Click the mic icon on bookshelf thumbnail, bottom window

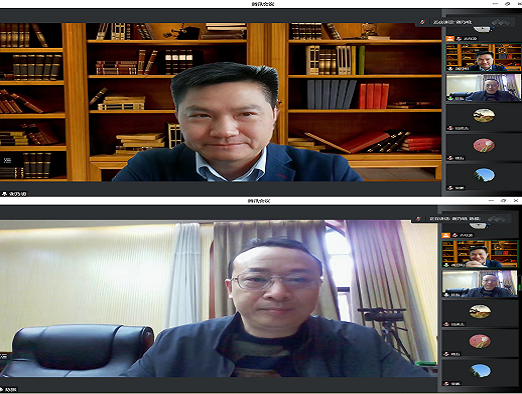click(446, 265)
